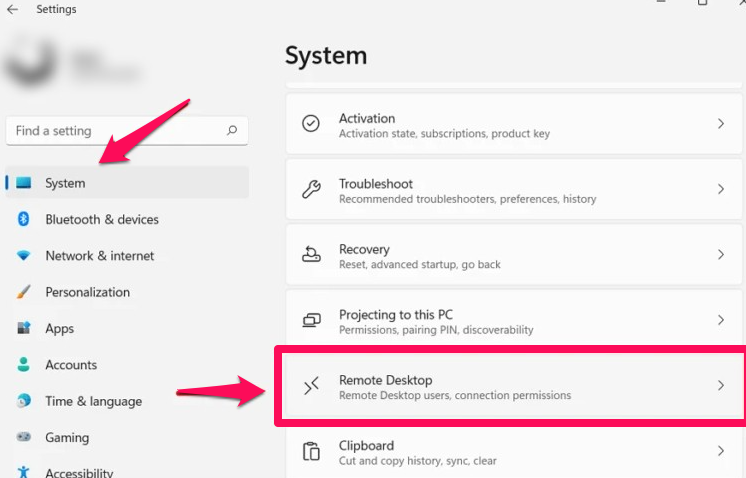Click 'Activation state, subscriptions, product key' text
Image resolution: width=746 pixels, height=478 pixels.
click(444, 134)
